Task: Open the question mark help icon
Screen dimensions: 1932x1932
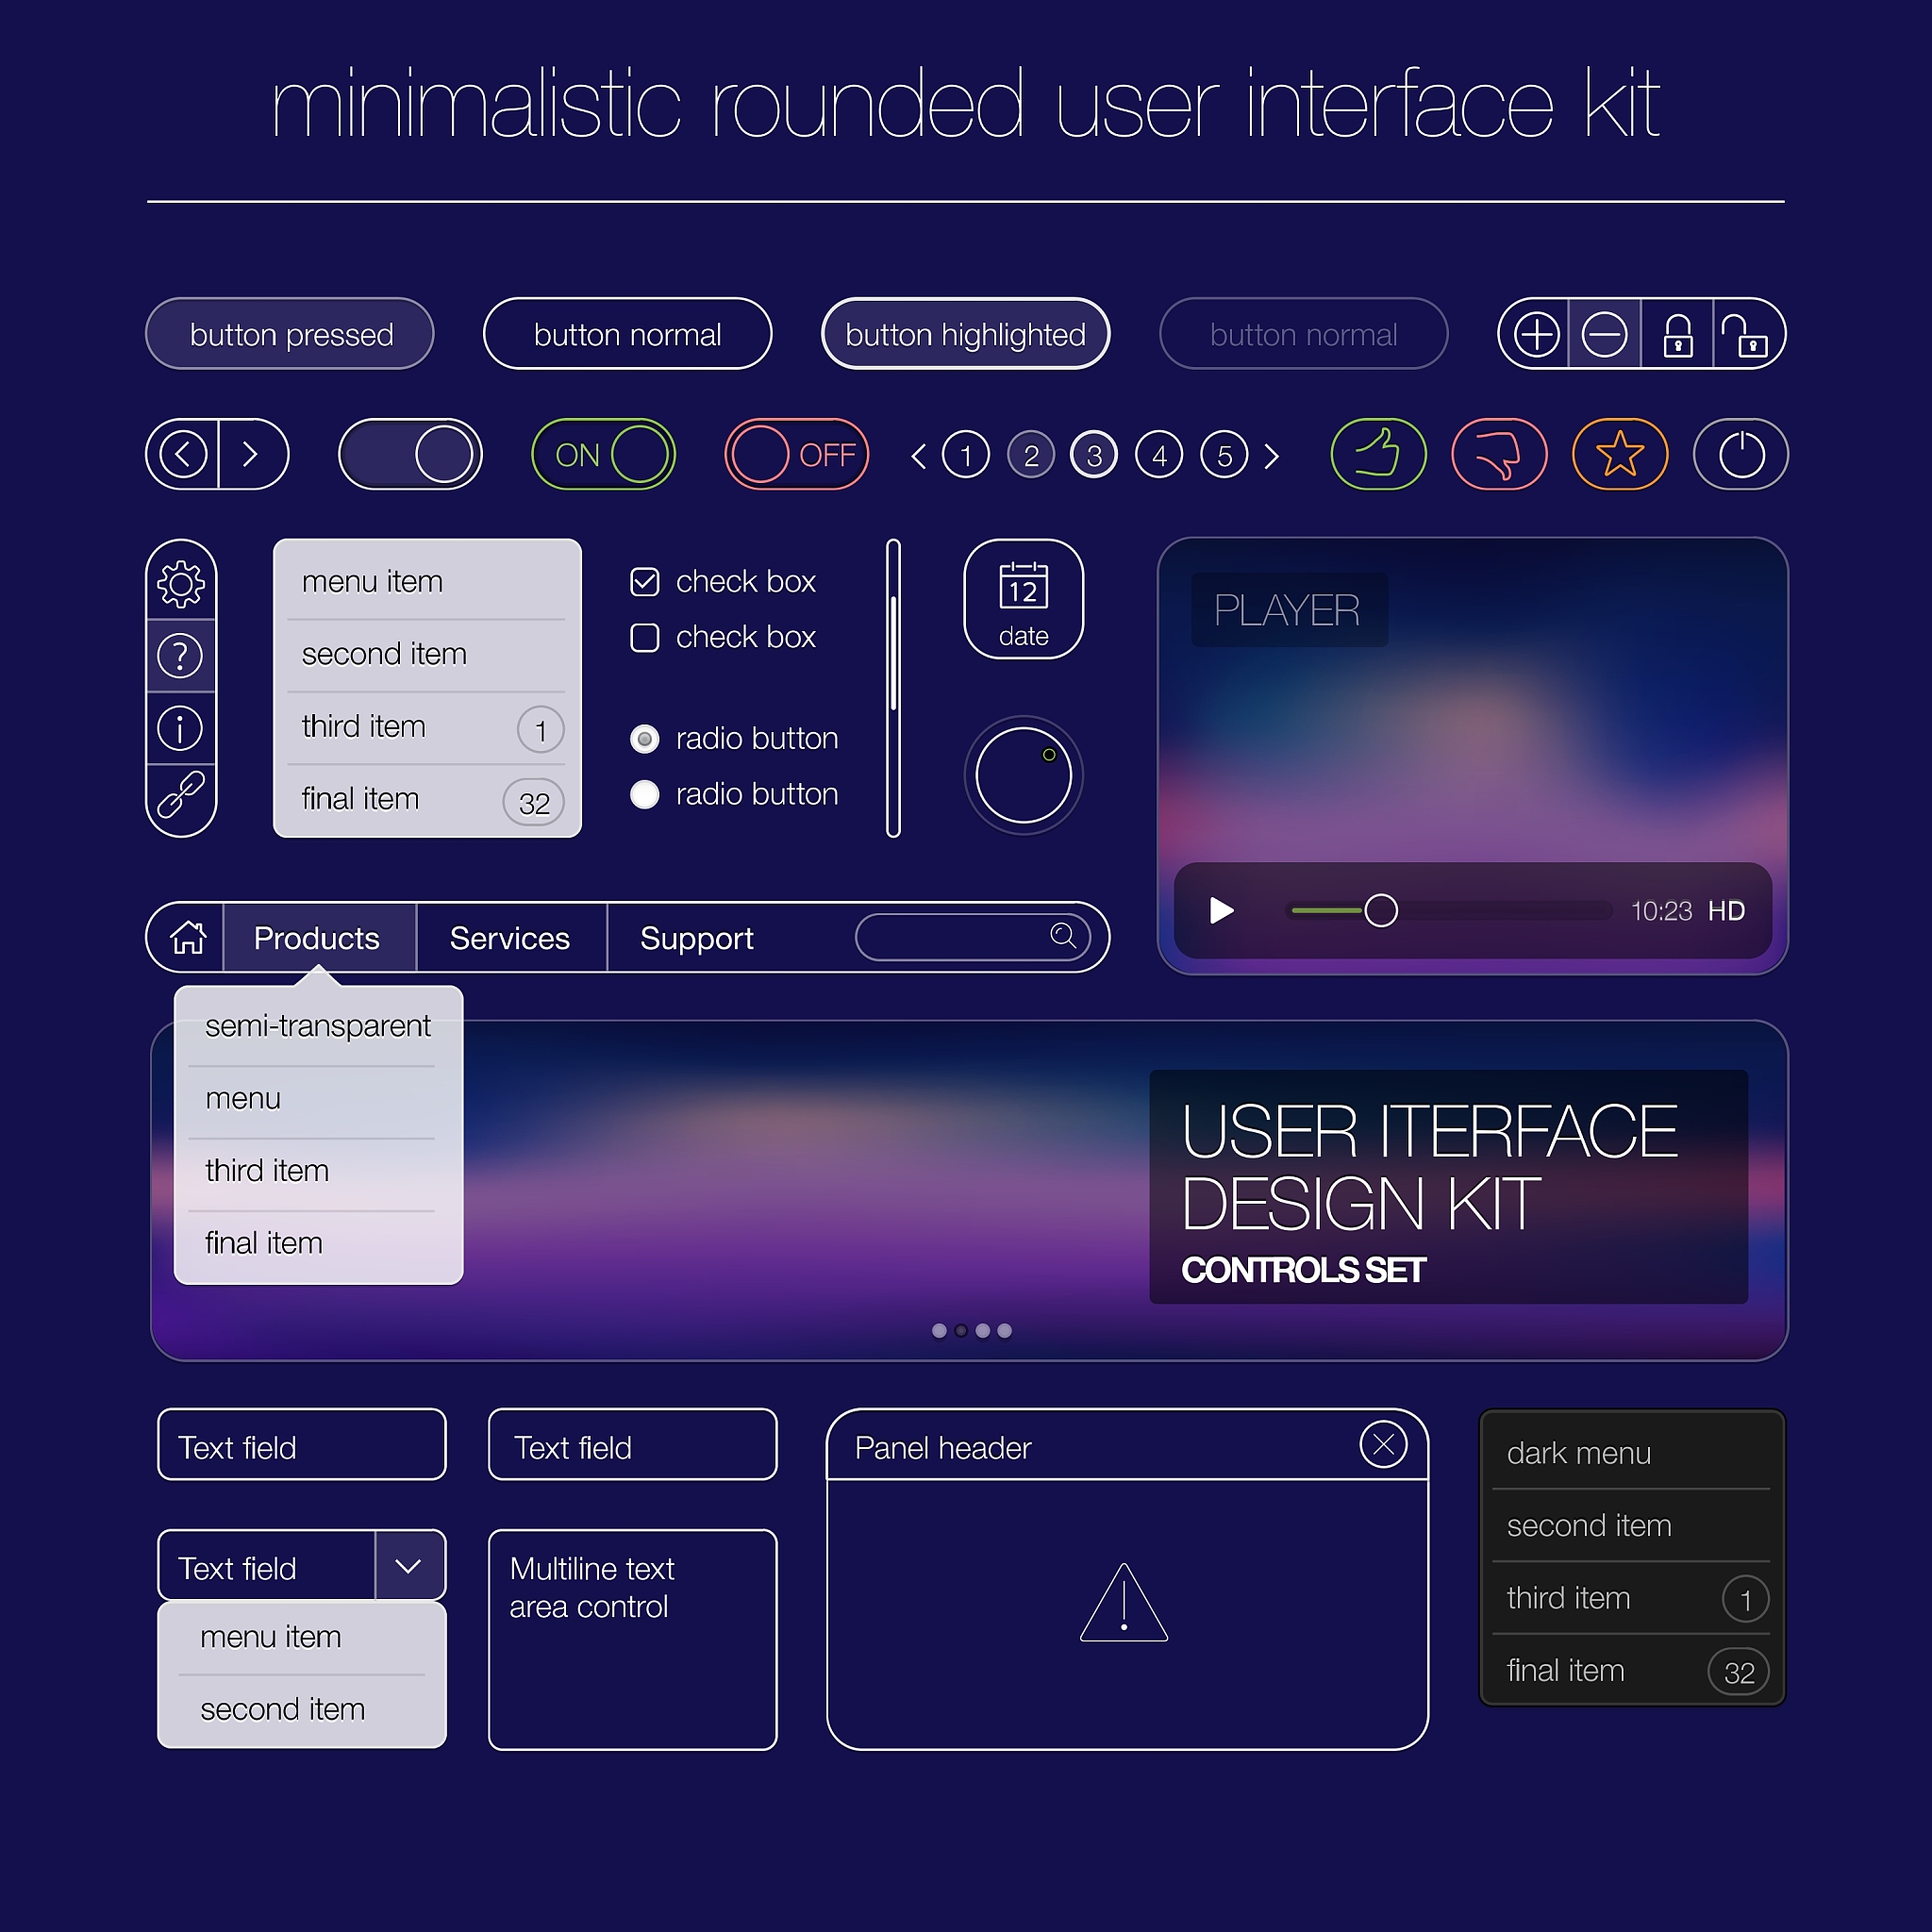Action: (x=181, y=656)
